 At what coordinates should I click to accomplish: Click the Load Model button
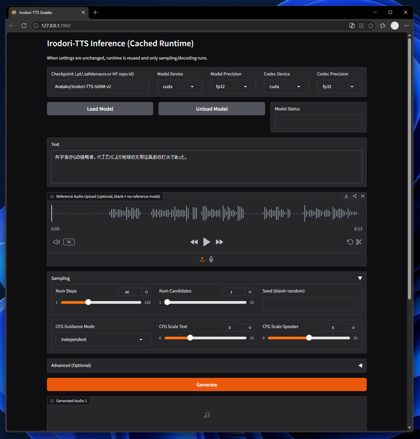pos(100,109)
